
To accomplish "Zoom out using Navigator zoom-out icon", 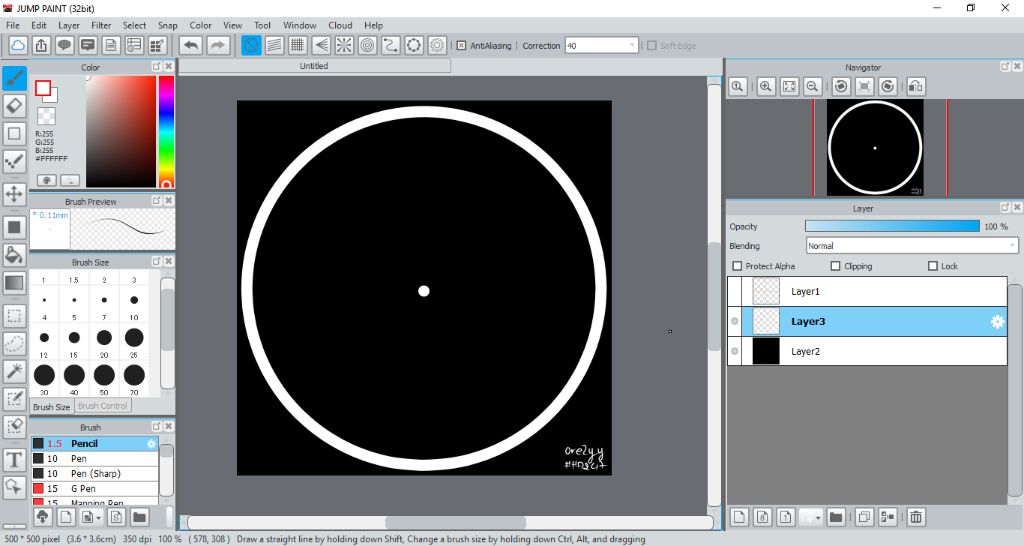I will tap(812, 86).
